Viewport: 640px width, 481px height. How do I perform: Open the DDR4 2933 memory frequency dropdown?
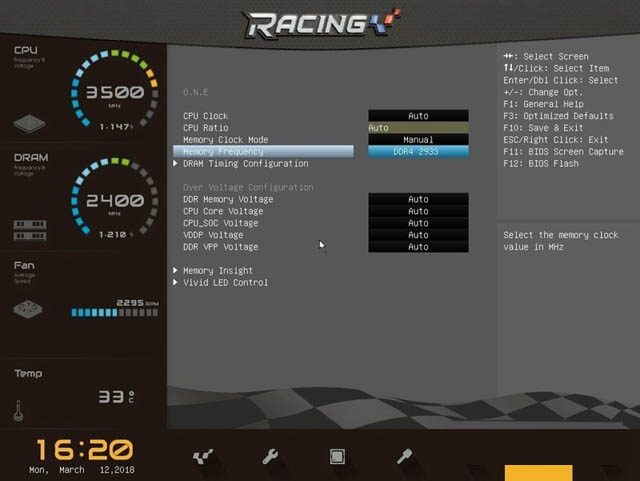(x=418, y=152)
